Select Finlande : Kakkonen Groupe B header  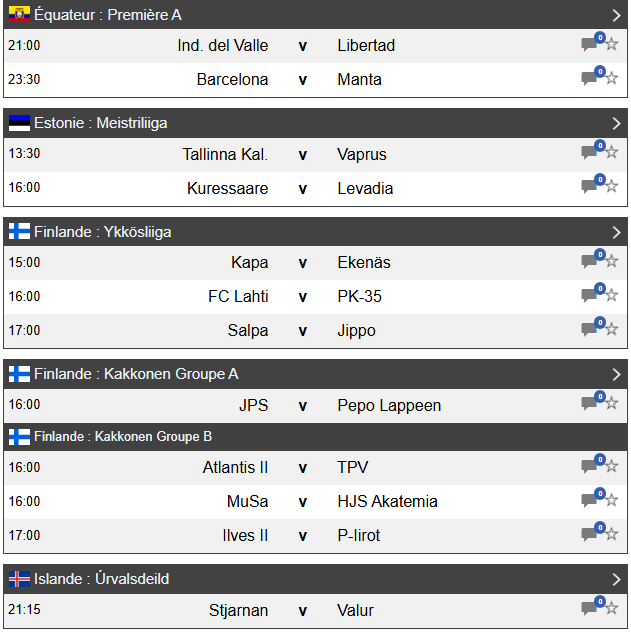click(123, 437)
